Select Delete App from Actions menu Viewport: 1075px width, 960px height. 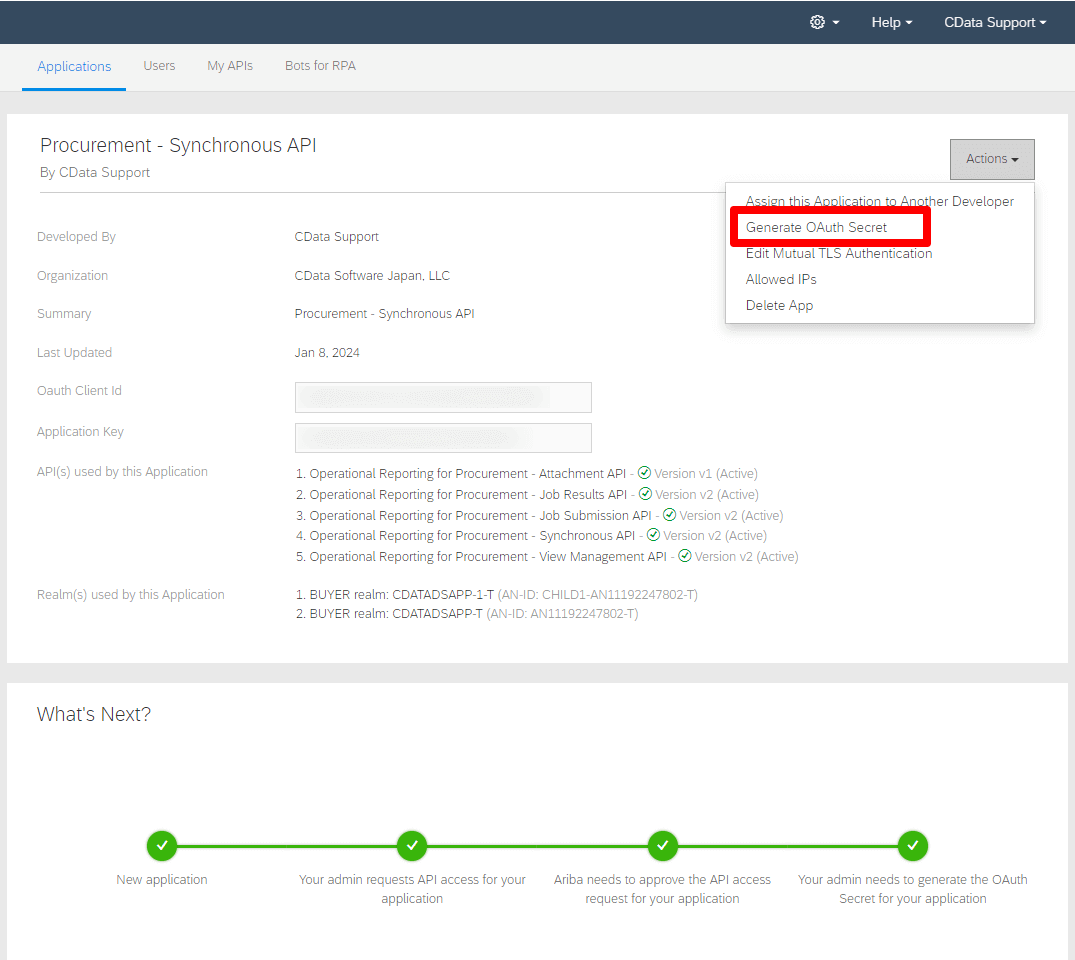[779, 305]
